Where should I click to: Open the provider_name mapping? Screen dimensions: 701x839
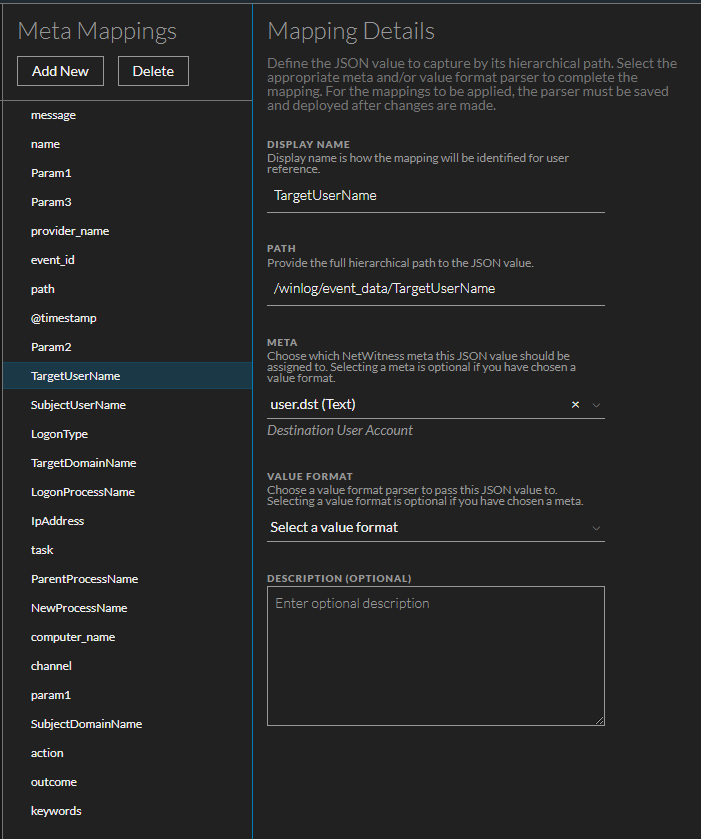pyautogui.click(x=70, y=231)
